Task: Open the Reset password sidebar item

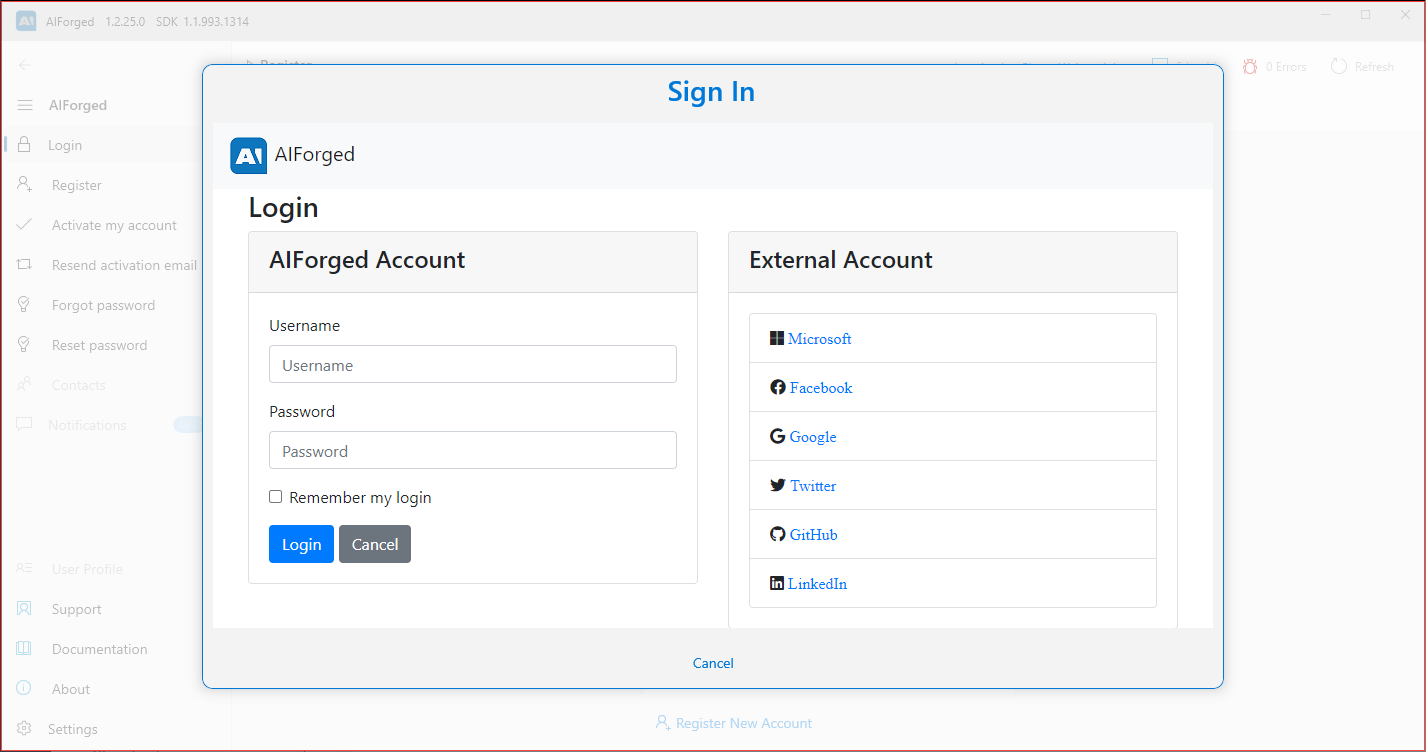Action: point(99,345)
